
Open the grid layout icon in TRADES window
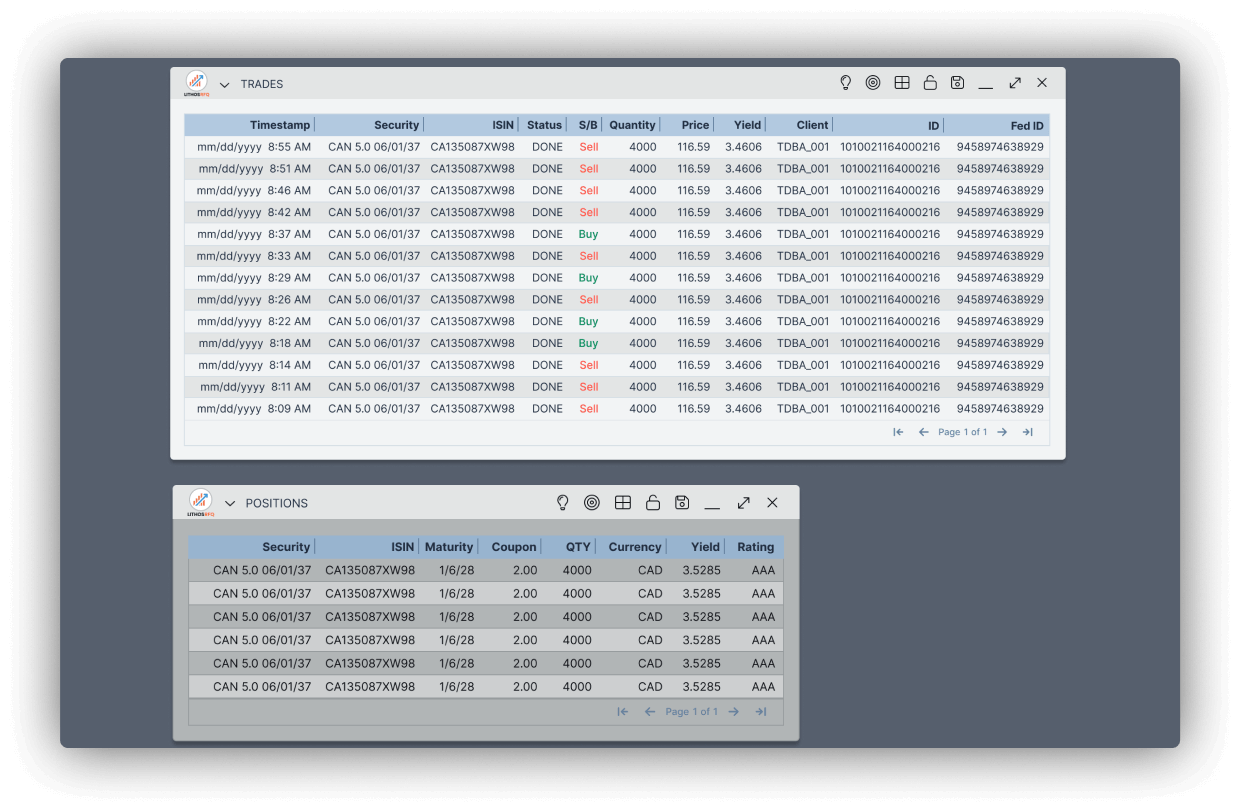(901, 82)
